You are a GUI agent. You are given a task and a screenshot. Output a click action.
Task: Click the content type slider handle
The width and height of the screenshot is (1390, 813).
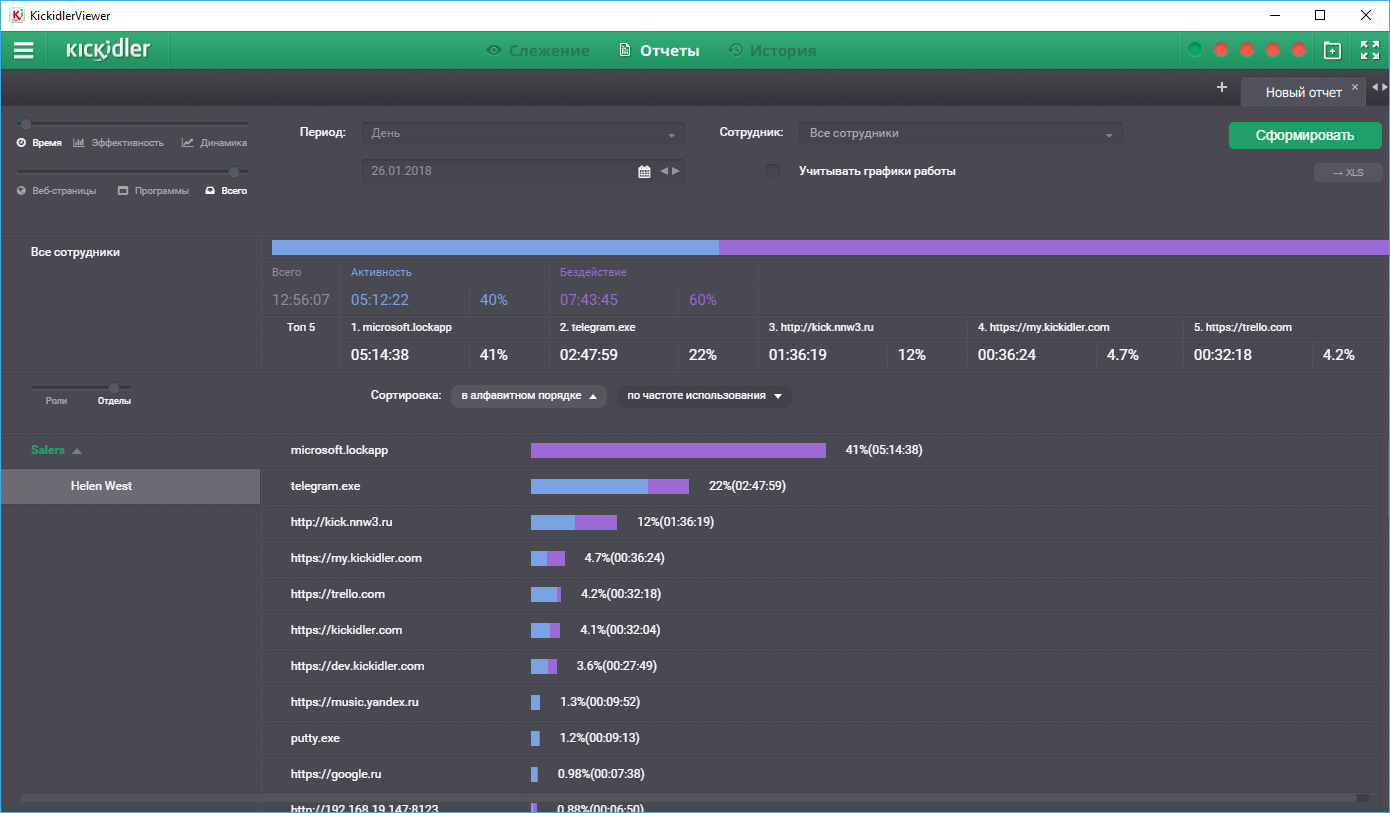pos(234,172)
